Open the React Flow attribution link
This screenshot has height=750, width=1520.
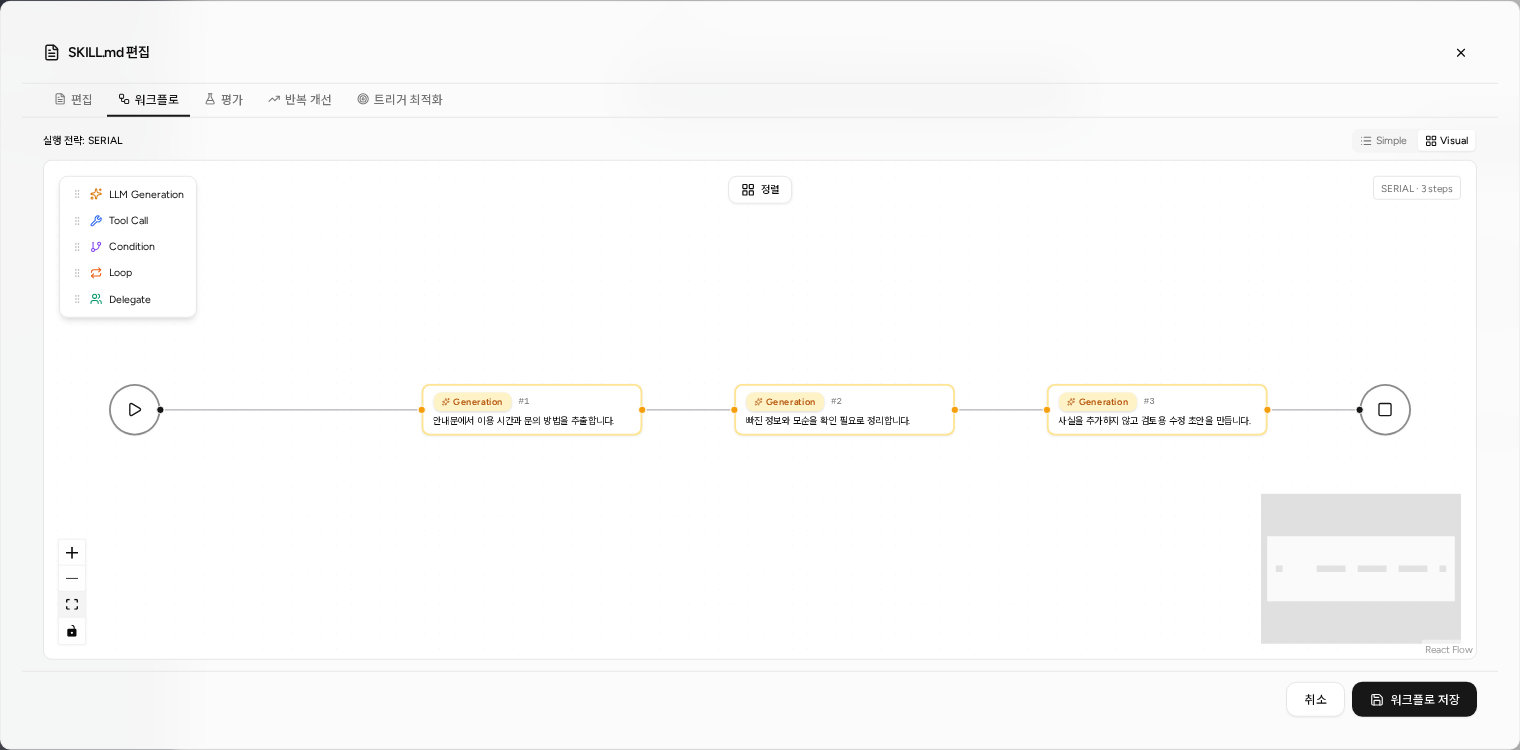(1448, 650)
